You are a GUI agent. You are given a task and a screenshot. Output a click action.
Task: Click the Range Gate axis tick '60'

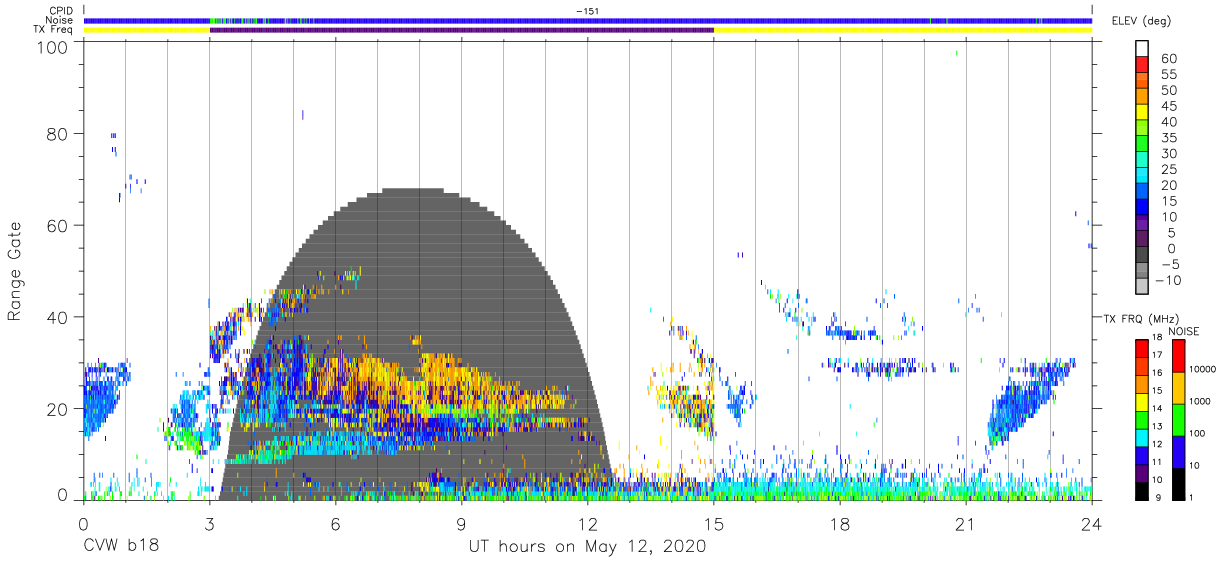(x=57, y=225)
